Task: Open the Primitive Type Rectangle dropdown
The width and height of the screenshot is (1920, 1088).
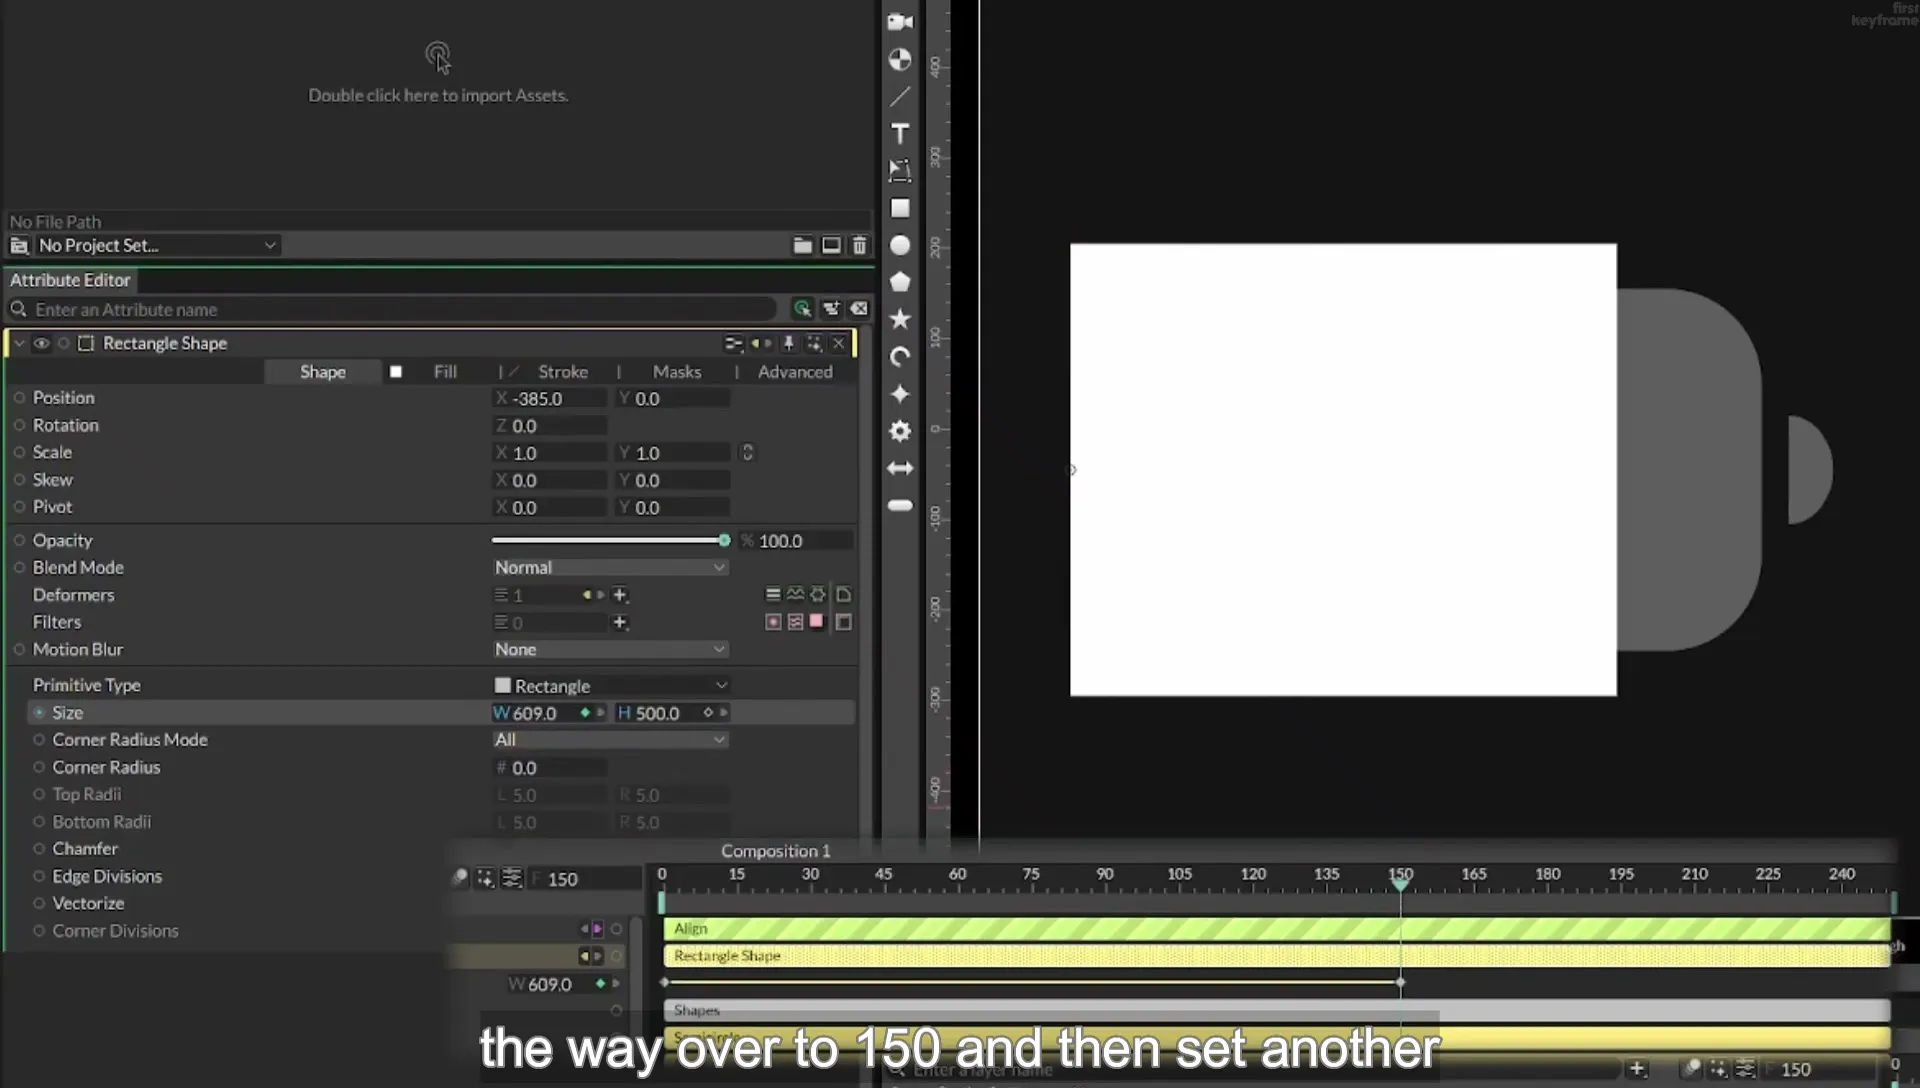Action: tap(610, 686)
